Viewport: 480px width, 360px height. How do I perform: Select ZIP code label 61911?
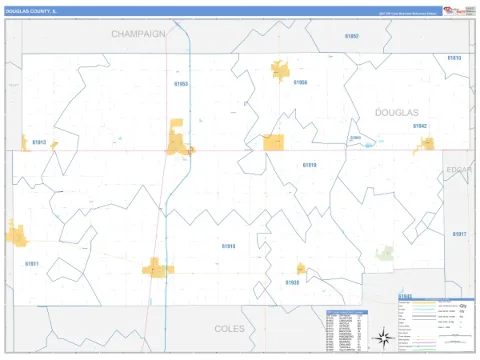point(32,264)
